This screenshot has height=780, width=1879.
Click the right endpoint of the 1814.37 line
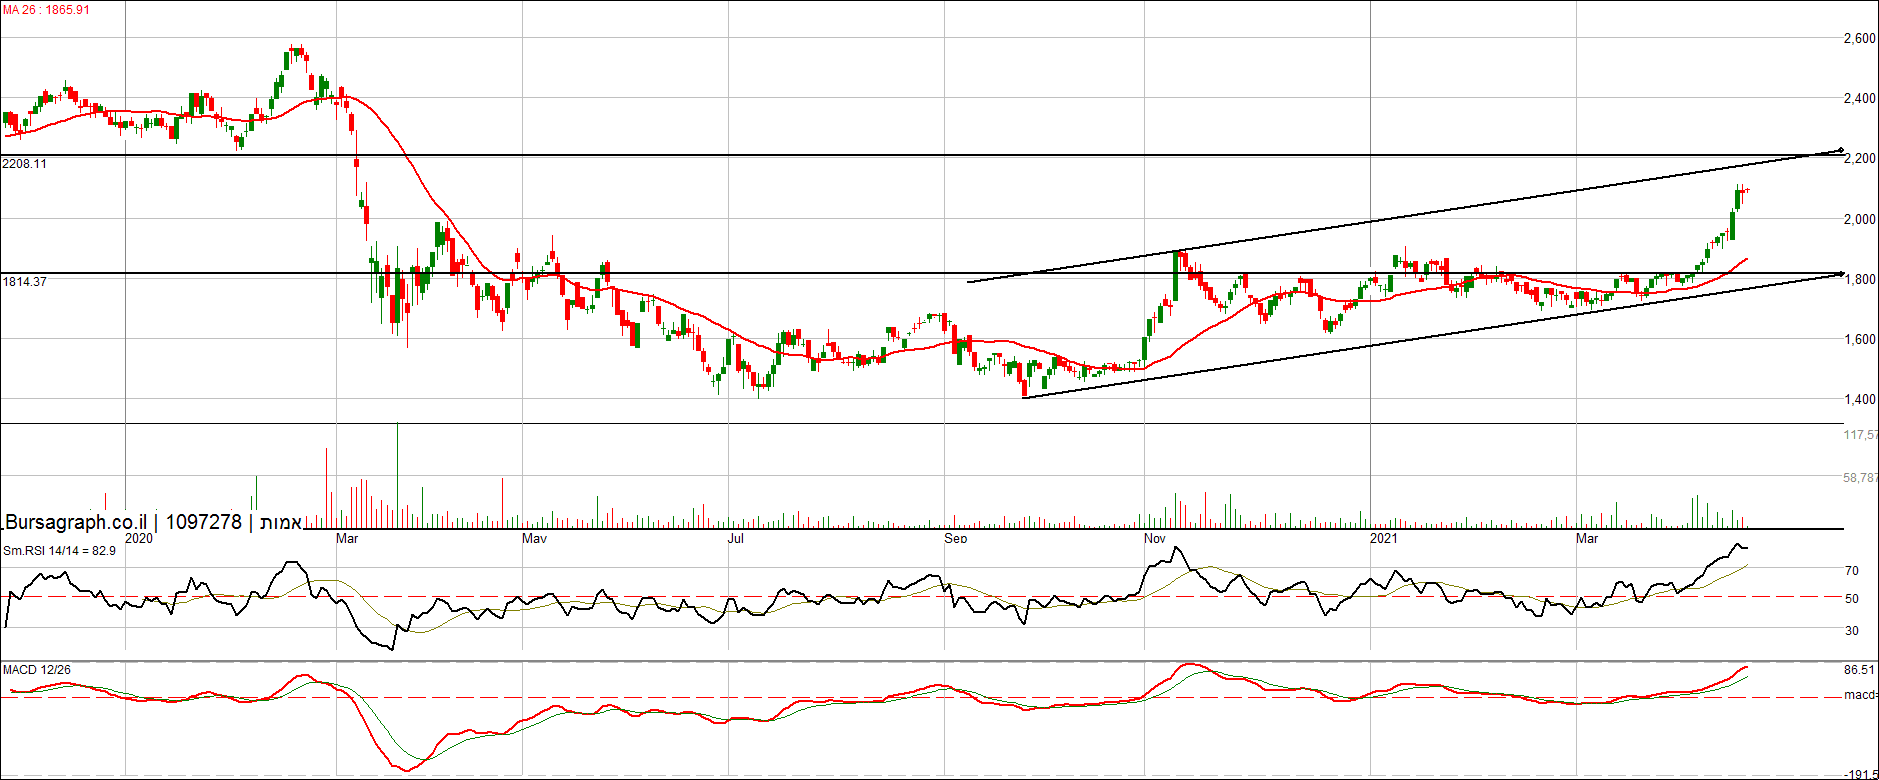[x=1841, y=273]
